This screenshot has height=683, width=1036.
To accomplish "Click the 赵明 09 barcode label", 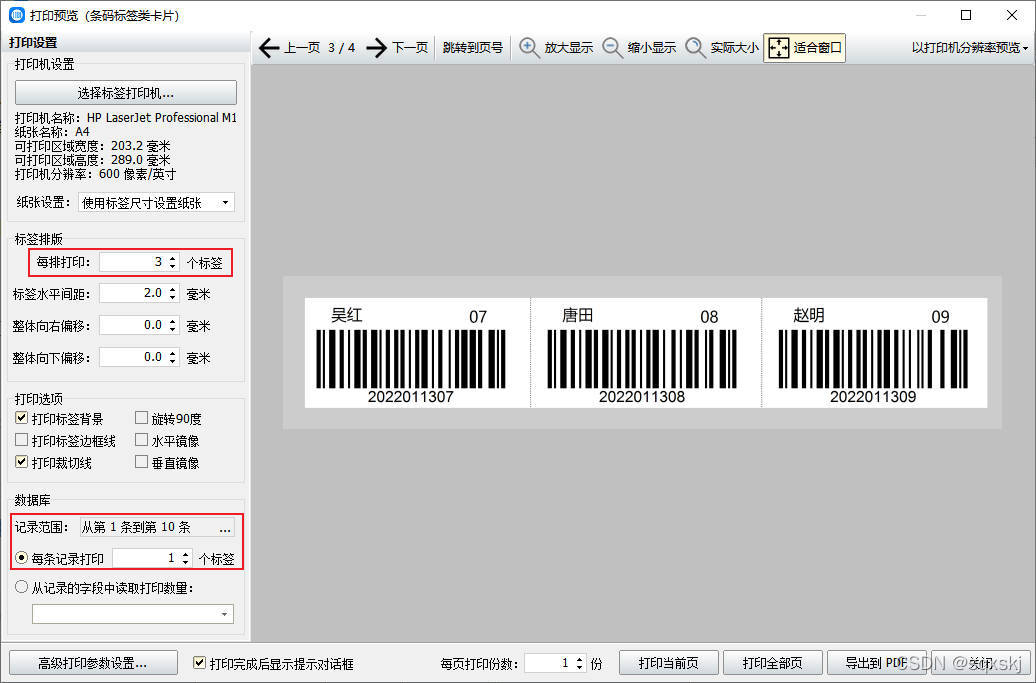I will pos(875,353).
